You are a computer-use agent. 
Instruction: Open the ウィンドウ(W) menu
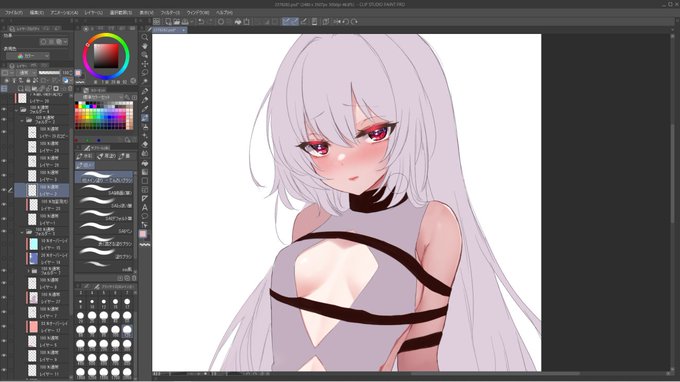pyautogui.click(x=198, y=13)
